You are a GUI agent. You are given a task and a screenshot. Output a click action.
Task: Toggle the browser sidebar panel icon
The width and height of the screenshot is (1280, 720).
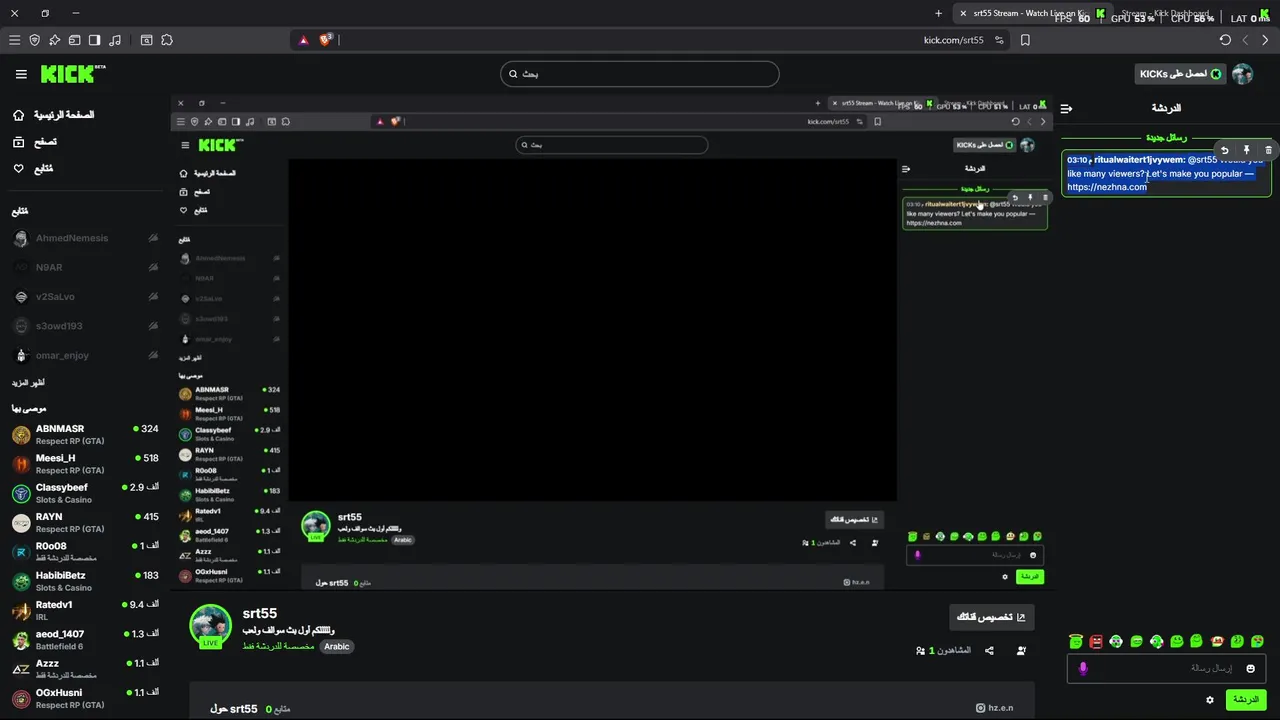[94, 40]
